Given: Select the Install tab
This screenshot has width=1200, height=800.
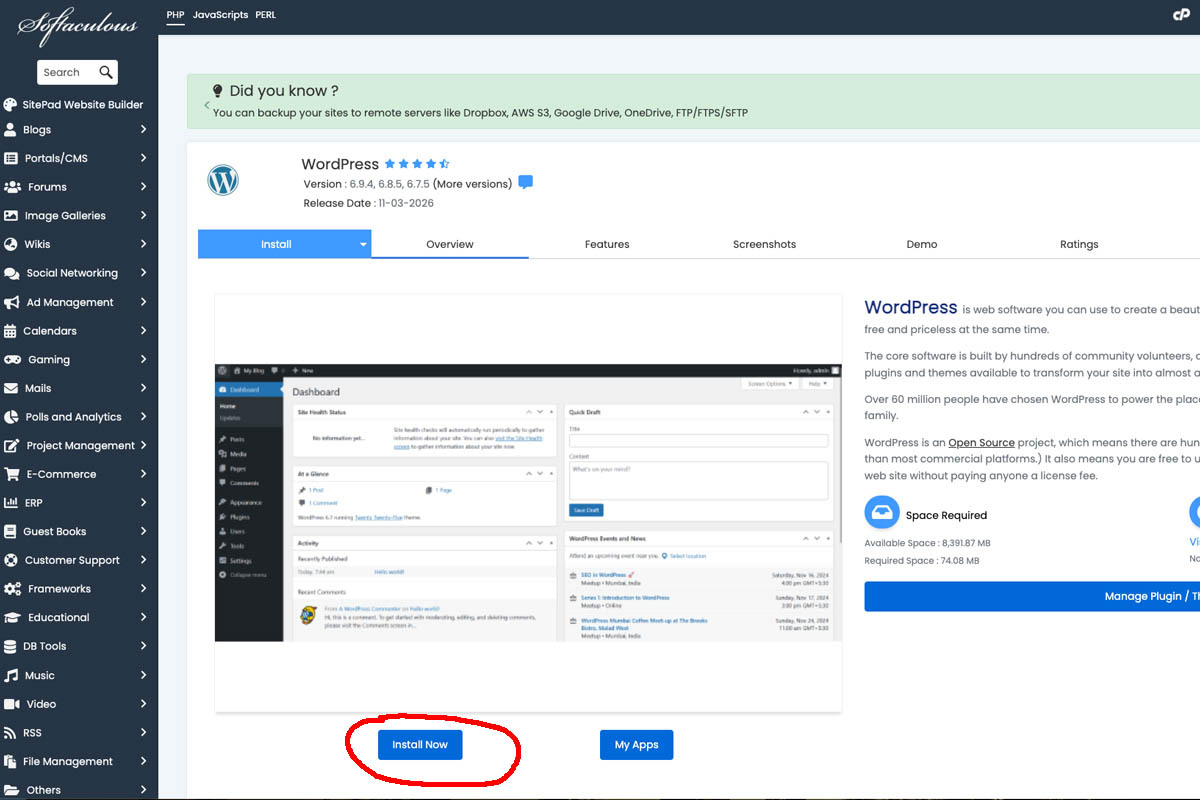Looking at the screenshot, I should tap(277, 244).
